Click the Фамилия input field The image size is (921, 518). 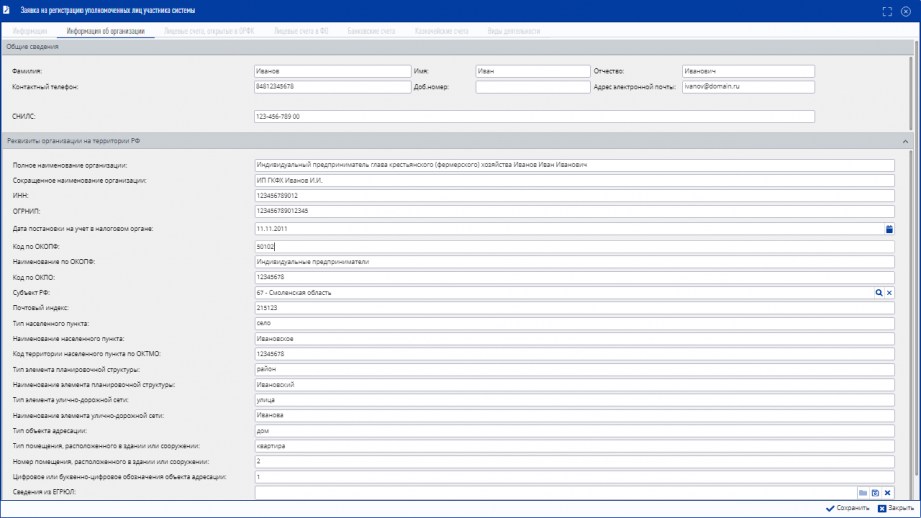click(x=332, y=71)
